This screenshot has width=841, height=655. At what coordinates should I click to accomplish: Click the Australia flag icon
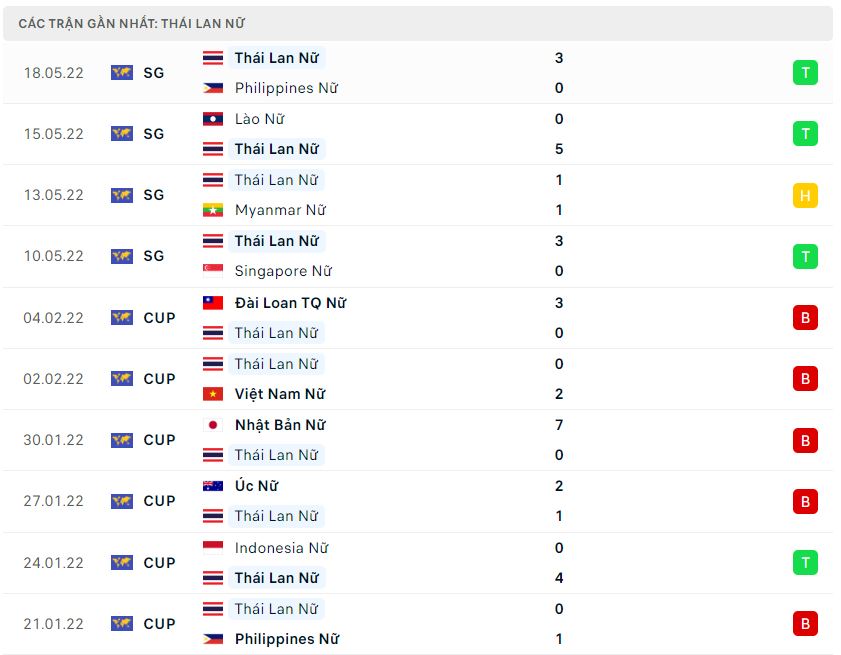pos(213,486)
